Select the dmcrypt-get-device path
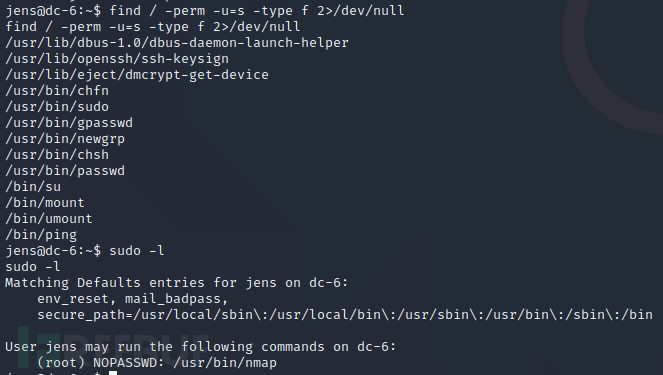663x375 pixels. pos(137,75)
